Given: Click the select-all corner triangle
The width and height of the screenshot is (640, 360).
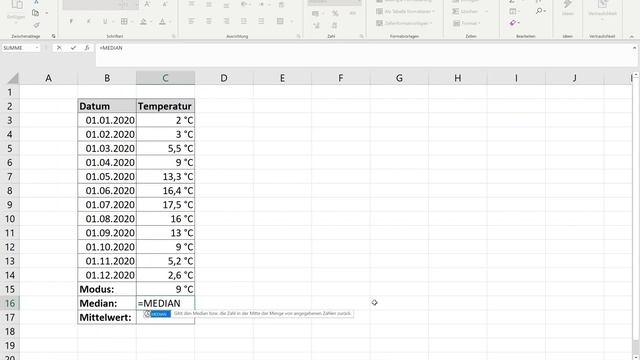Looking at the screenshot, I should click(x=13, y=78).
